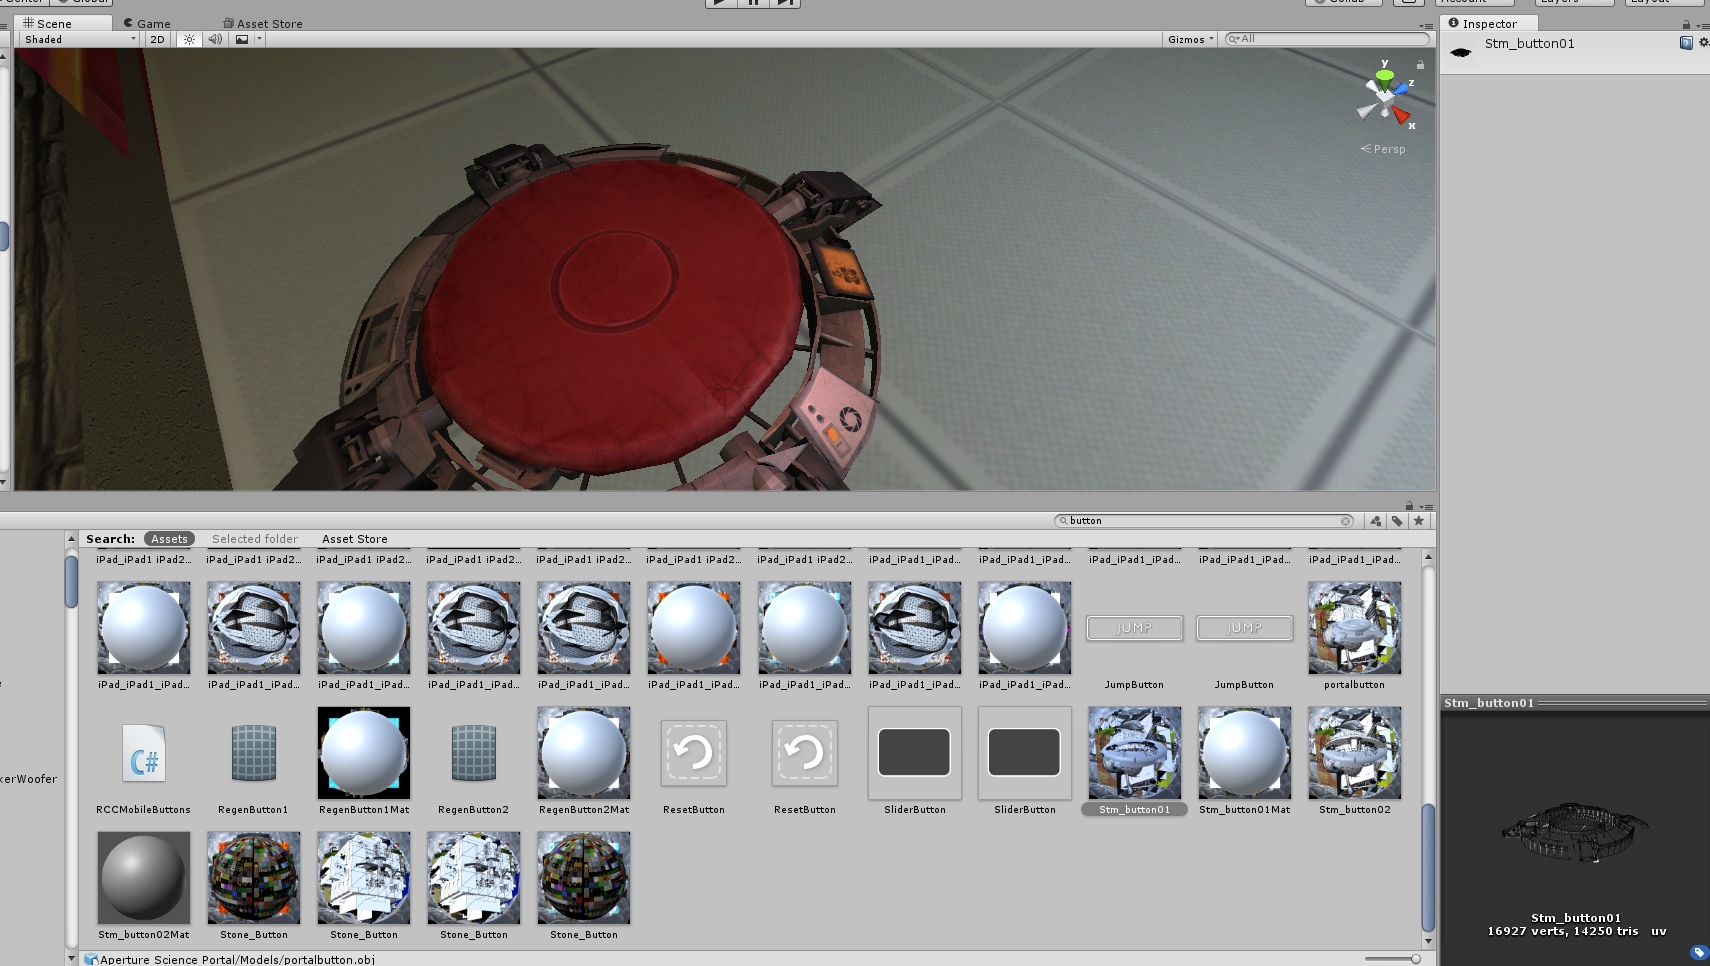The height and width of the screenshot is (966, 1710).
Task: Select Selected folder search scope
Action: (x=254, y=539)
